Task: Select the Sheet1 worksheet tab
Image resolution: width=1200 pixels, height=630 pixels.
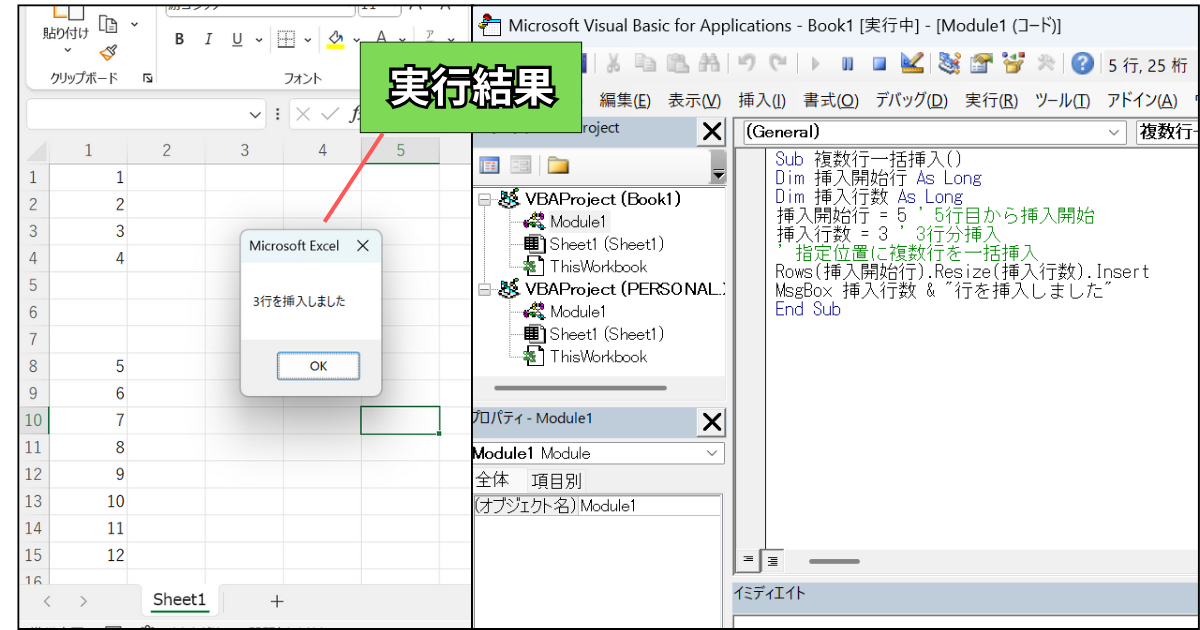Action: (x=180, y=600)
